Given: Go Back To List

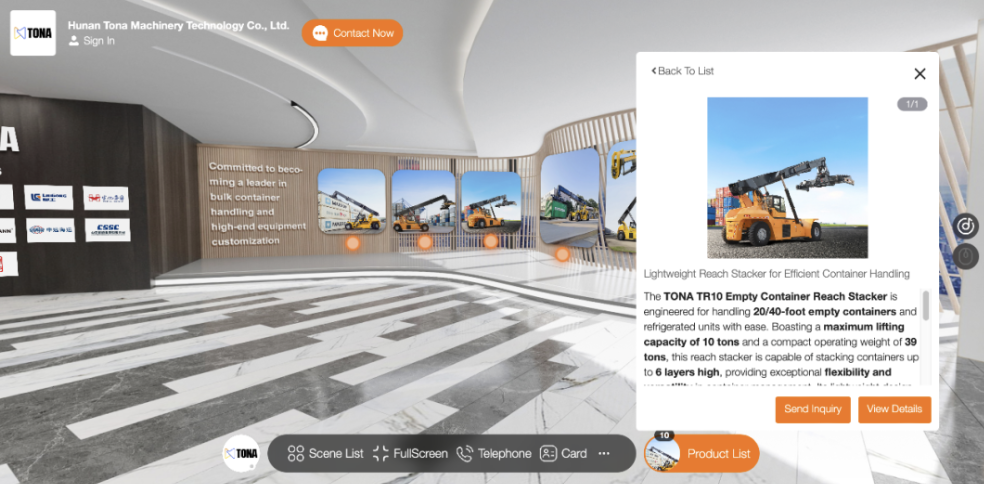Looking at the screenshot, I should pyautogui.click(x=683, y=71).
